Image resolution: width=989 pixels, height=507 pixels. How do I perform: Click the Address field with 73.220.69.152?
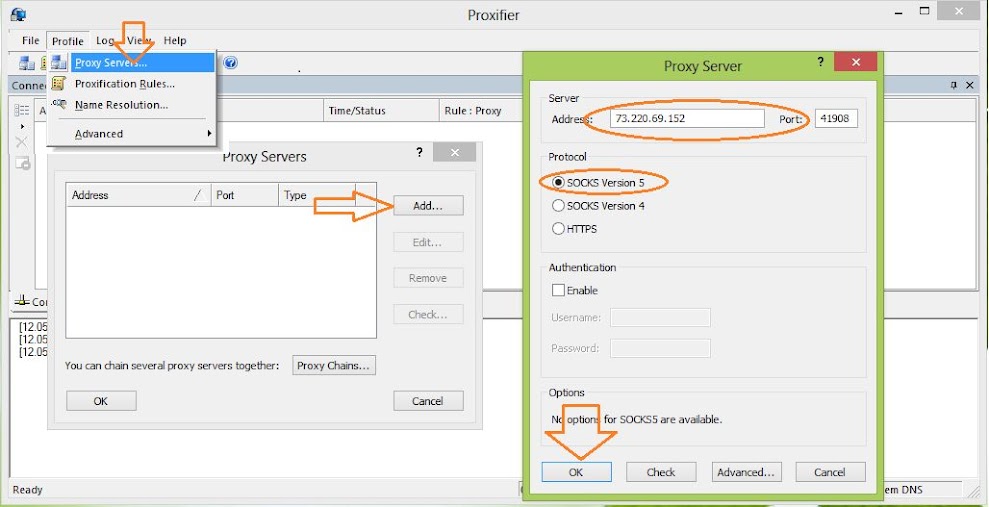pyautogui.click(x=687, y=119)
